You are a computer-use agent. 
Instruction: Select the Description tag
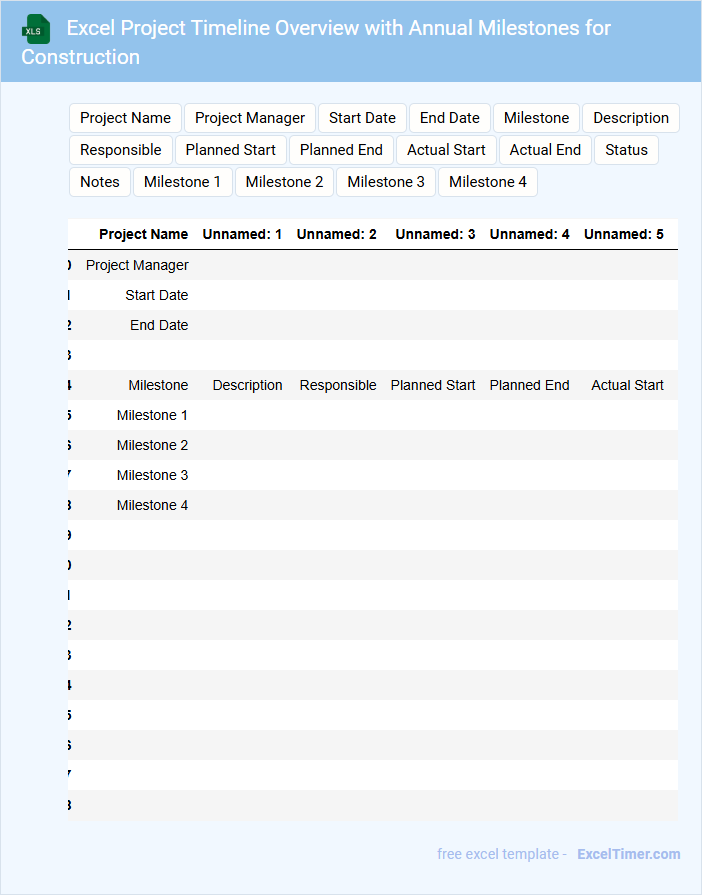(630, 118)
